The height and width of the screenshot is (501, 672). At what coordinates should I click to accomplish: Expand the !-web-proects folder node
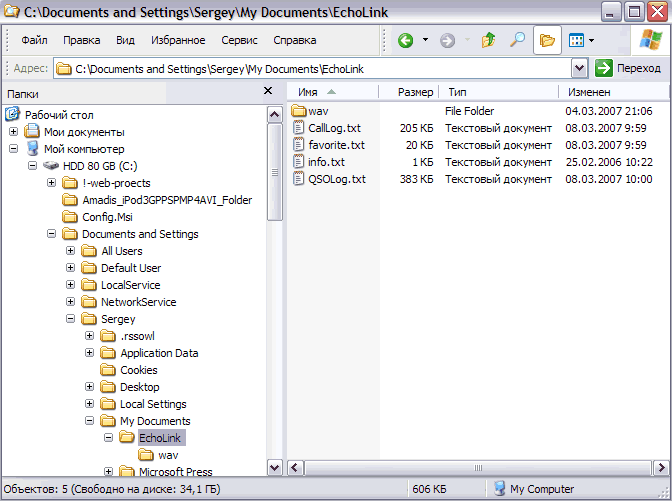51,183
